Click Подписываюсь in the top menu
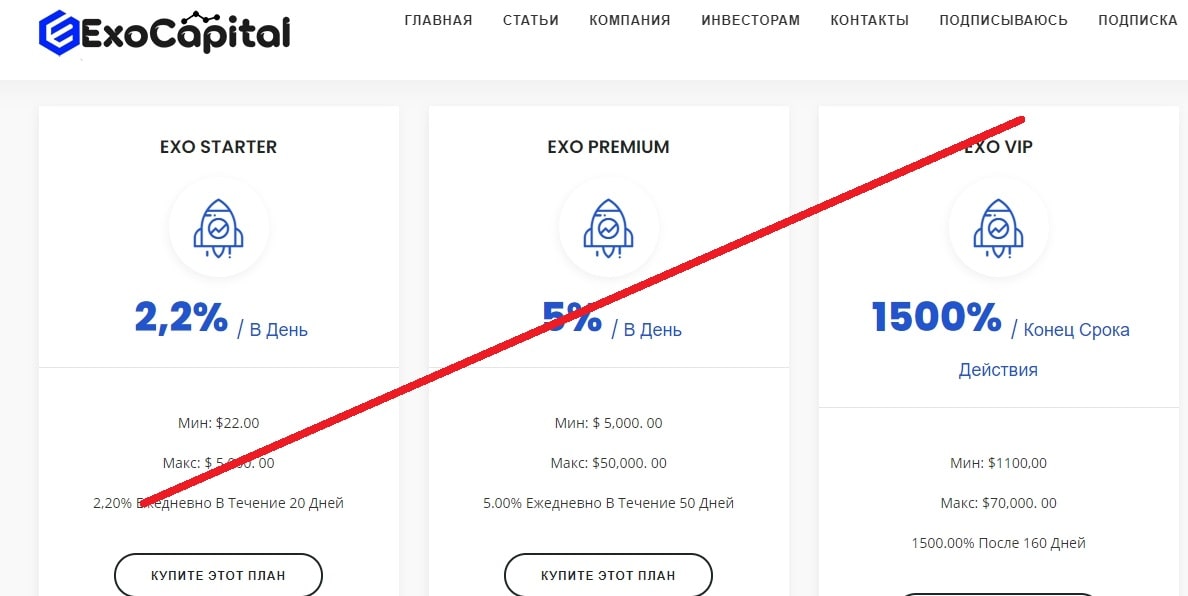The width and height of the screenshot is (1188, 596). (x=1003, y=20)
